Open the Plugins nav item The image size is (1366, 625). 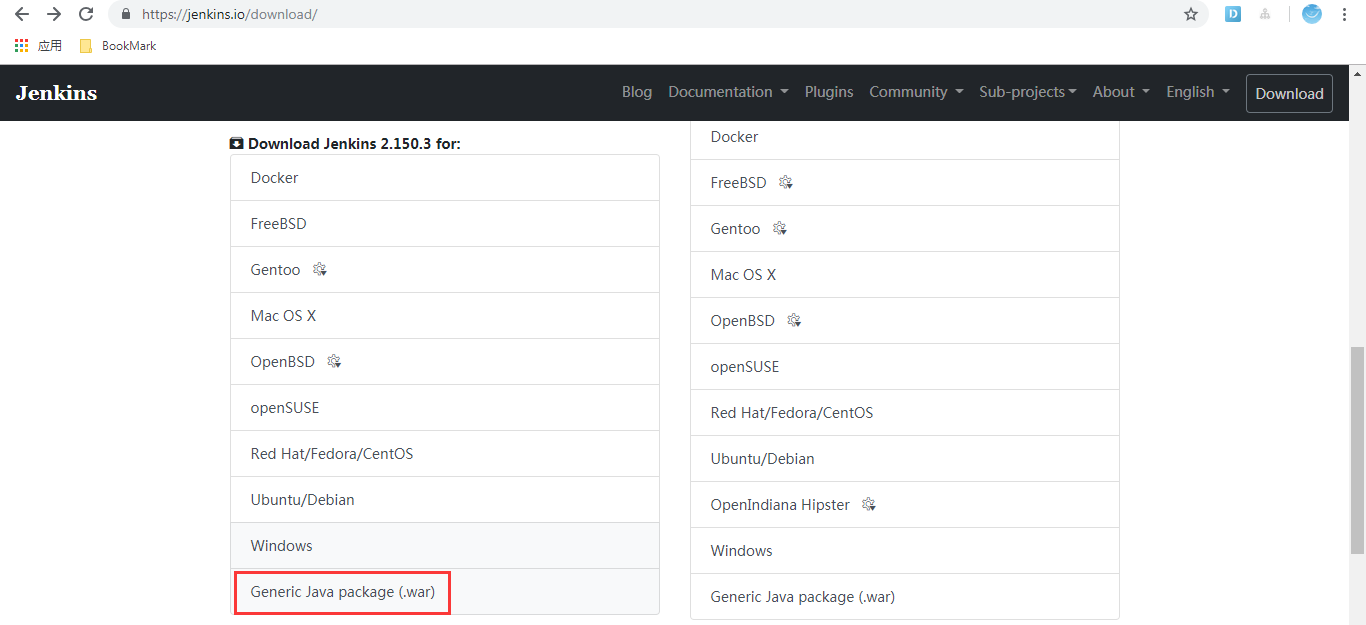(x=829, y=92)
